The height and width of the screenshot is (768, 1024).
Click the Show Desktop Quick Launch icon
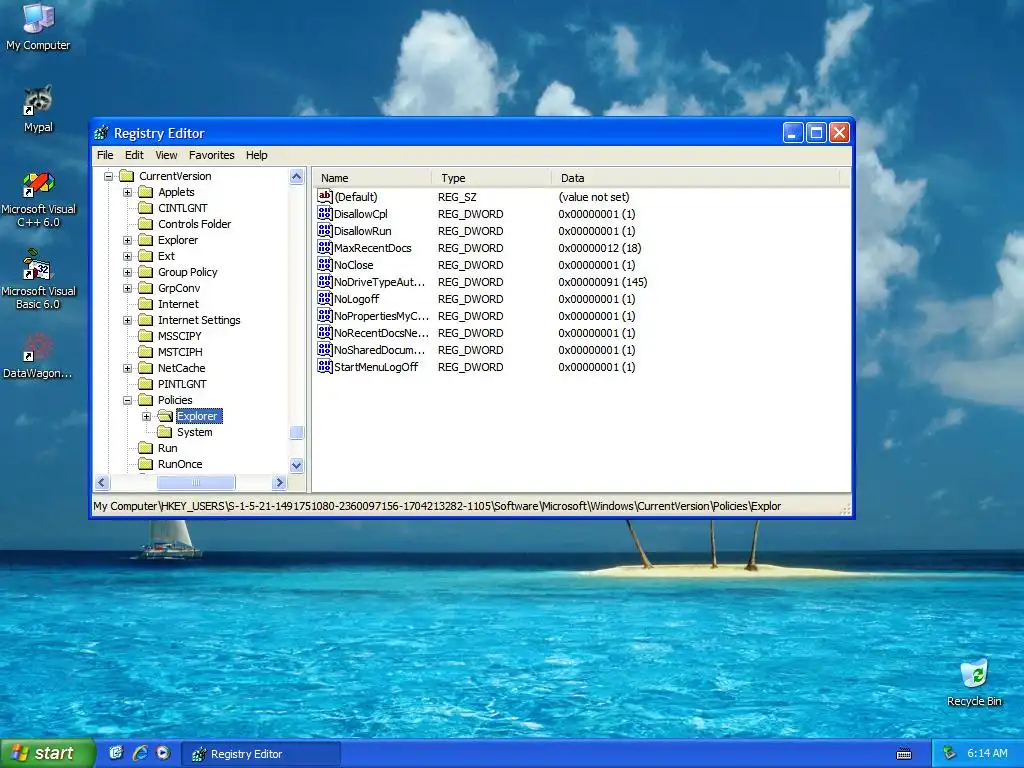116,753
